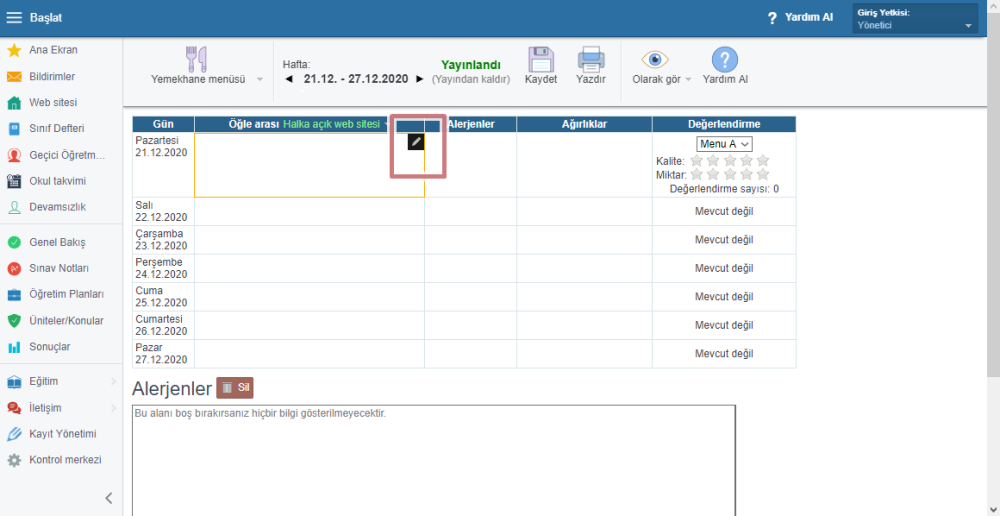1000x516 pixels.
Task: Rate Miktar with the fifth star
Action: [x=763, y=174]
